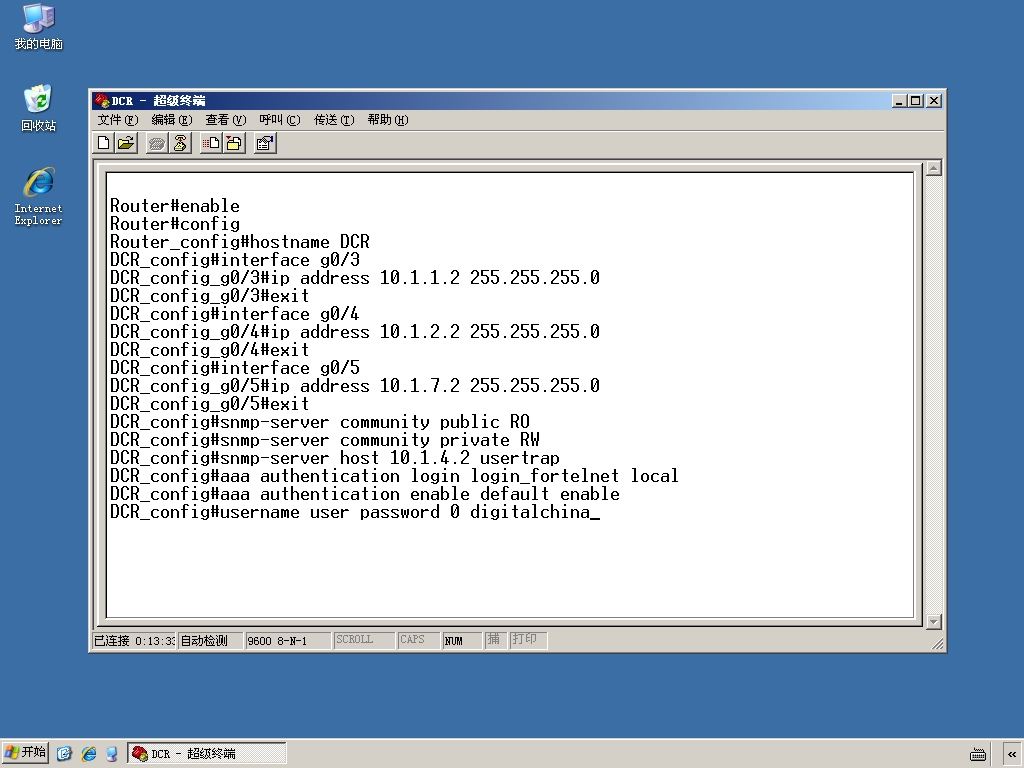Image resolution: width=1024 pixels, height=768 pixels.
Task: Open the 呼叫(C) menu
Action: click(280, 120)
